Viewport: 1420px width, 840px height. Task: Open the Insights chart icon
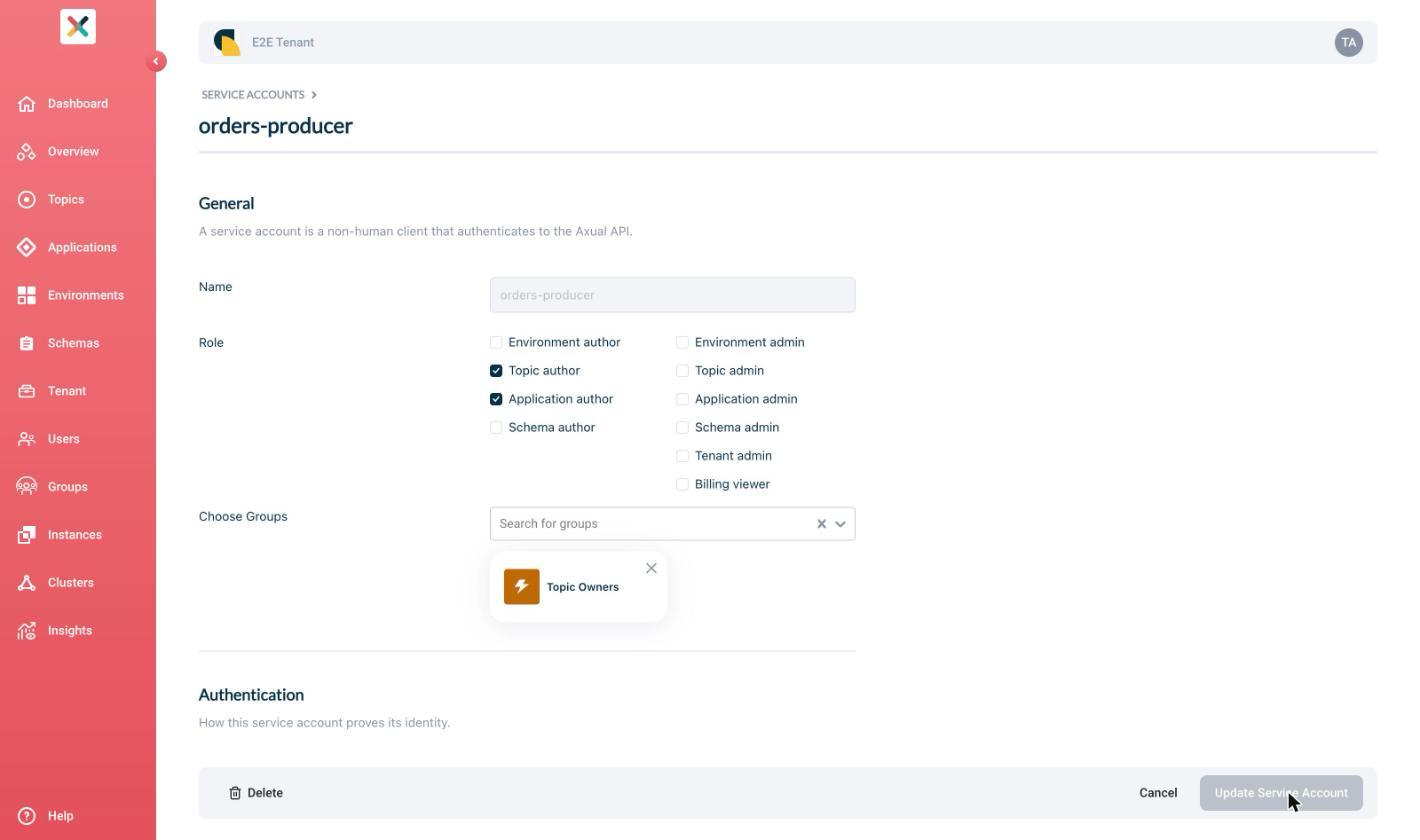[x=27, y=631]
